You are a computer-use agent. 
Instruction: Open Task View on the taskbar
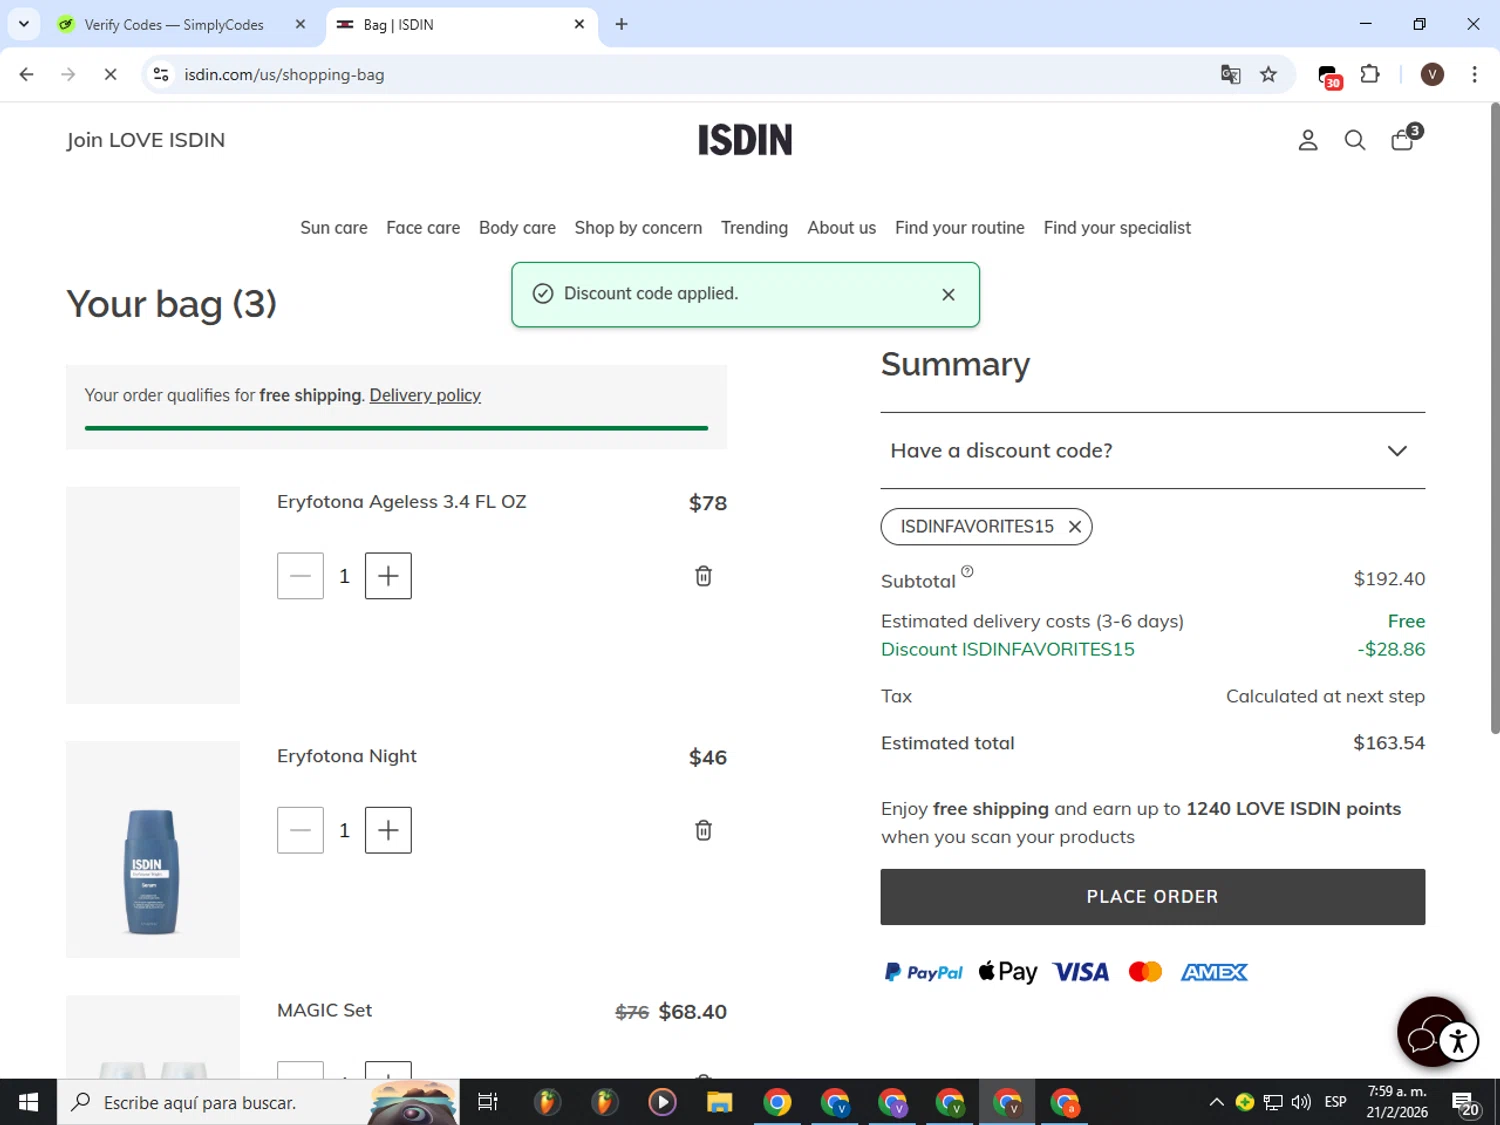(x=488, y=1102)
